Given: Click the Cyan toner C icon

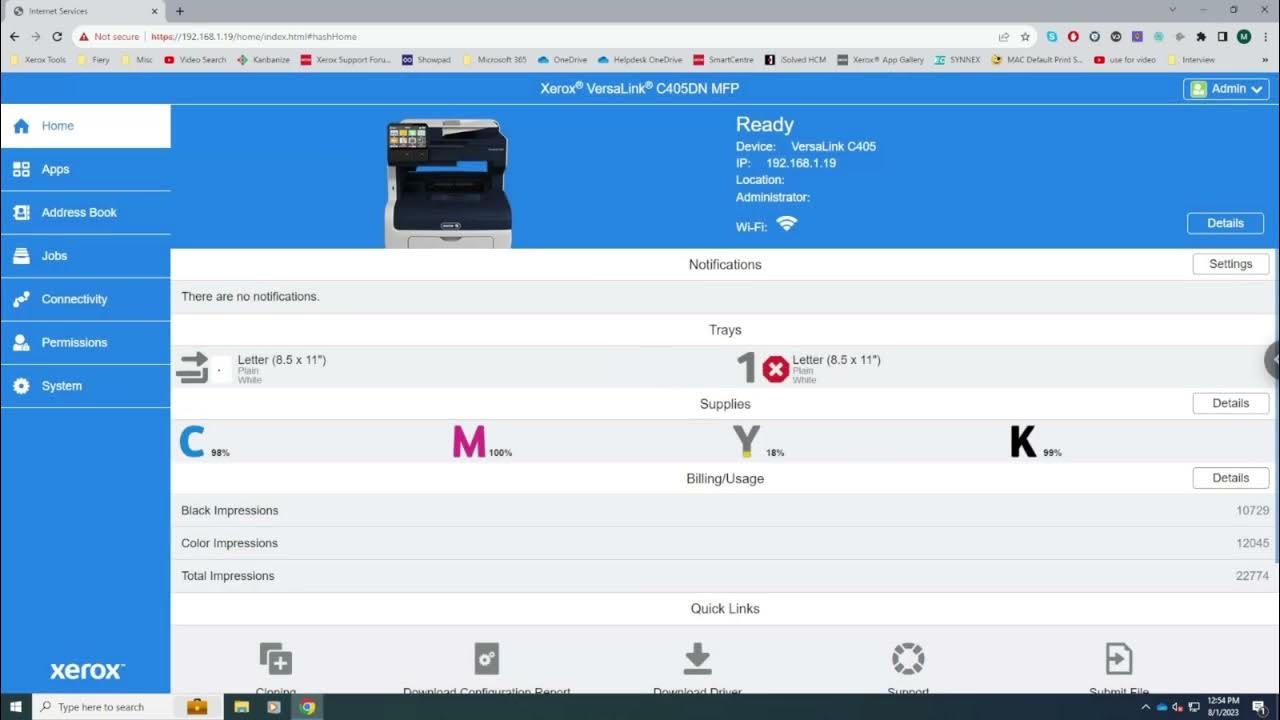Looking at the screenshot, I should [x=192, y=441].
